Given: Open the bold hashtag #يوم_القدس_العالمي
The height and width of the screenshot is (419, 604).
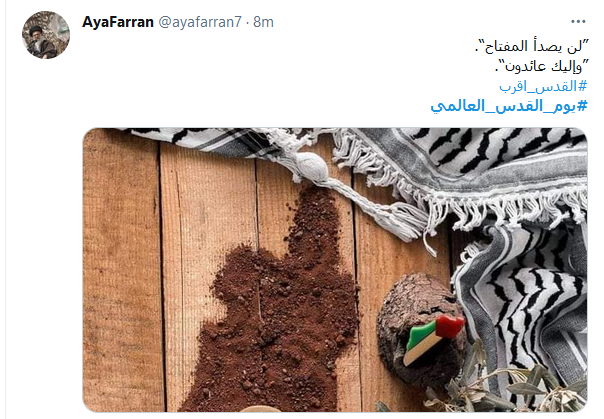Looking at the screenshot, I should (509, 106).
